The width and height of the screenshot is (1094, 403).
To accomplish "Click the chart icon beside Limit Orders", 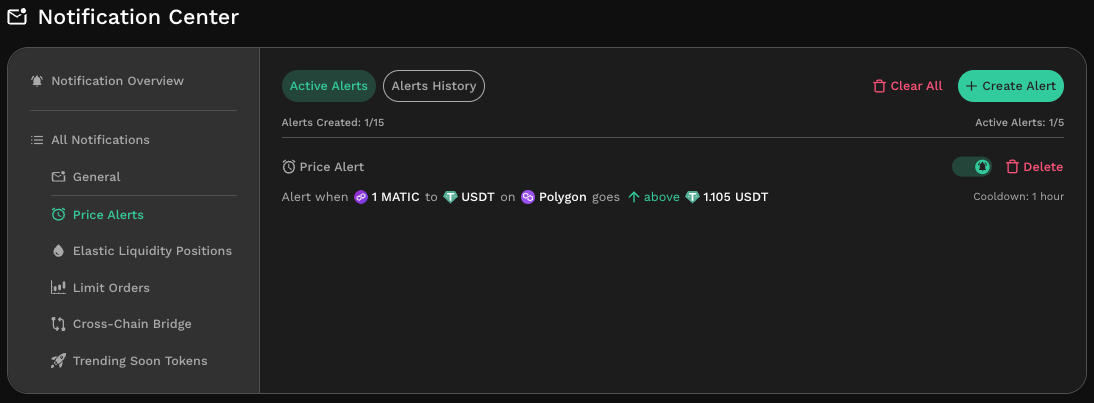I will pos(59,287).
